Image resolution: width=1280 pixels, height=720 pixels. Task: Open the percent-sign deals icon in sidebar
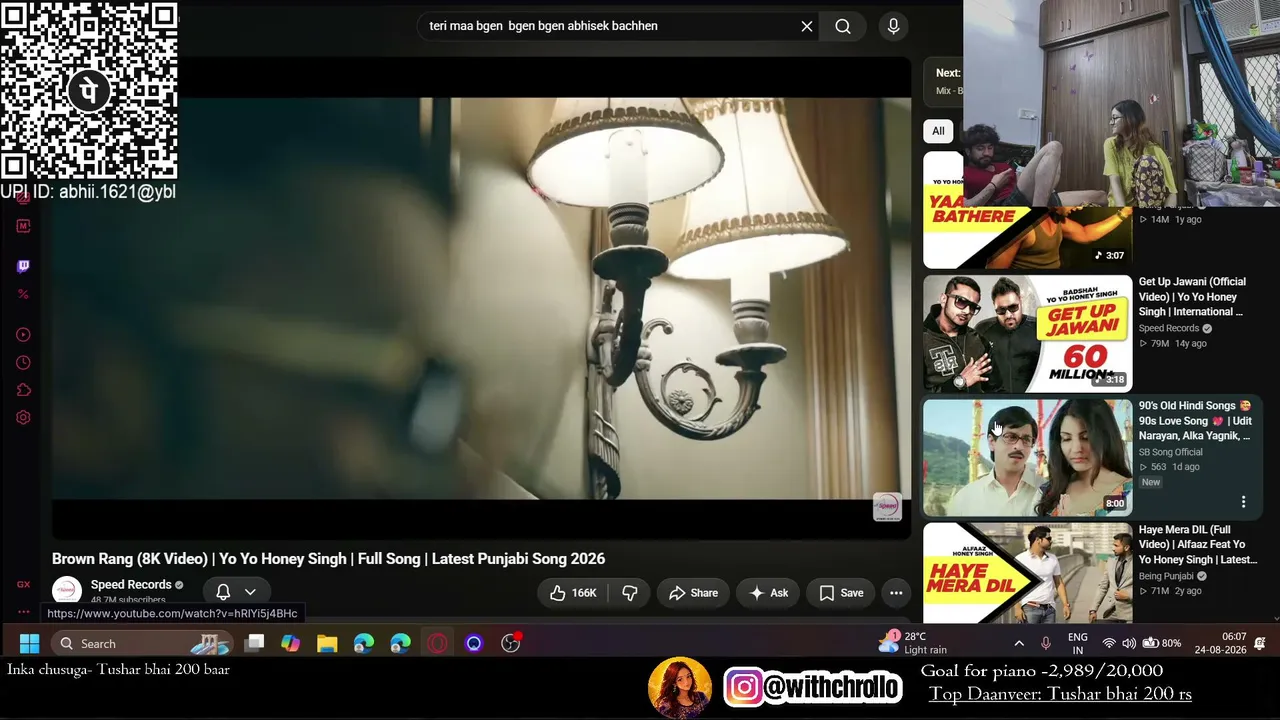[23, 294]
